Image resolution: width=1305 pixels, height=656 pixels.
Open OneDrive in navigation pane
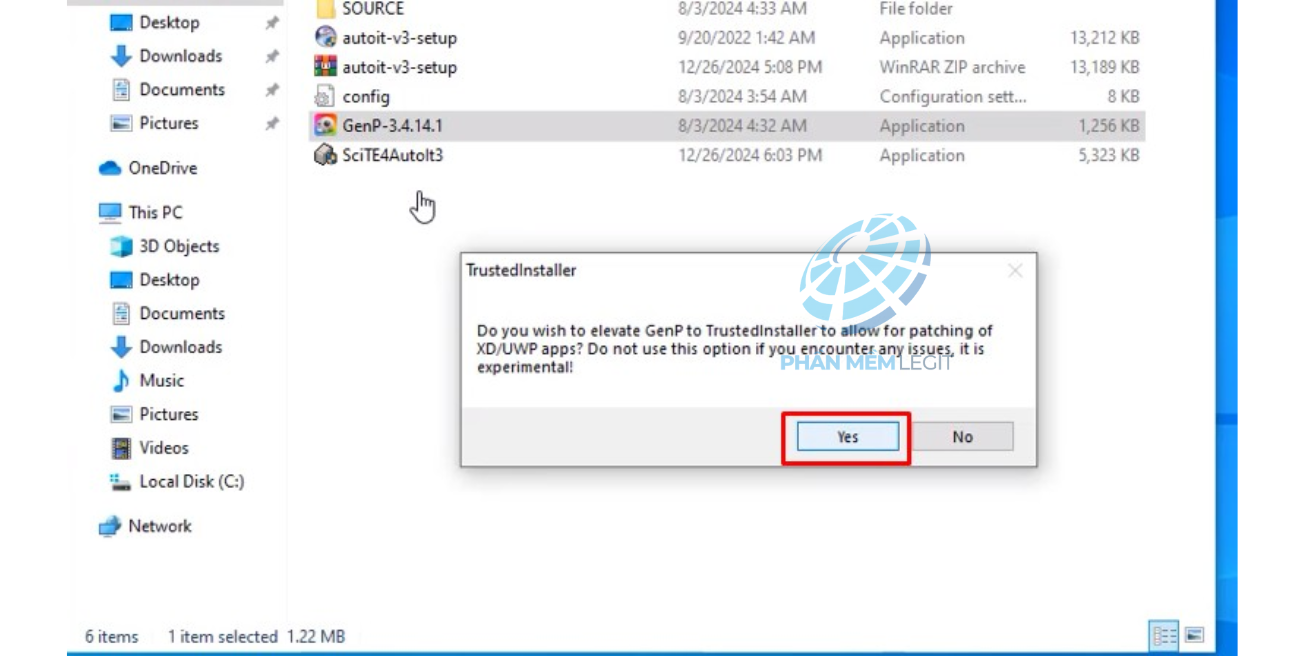[x=148, y=168]
